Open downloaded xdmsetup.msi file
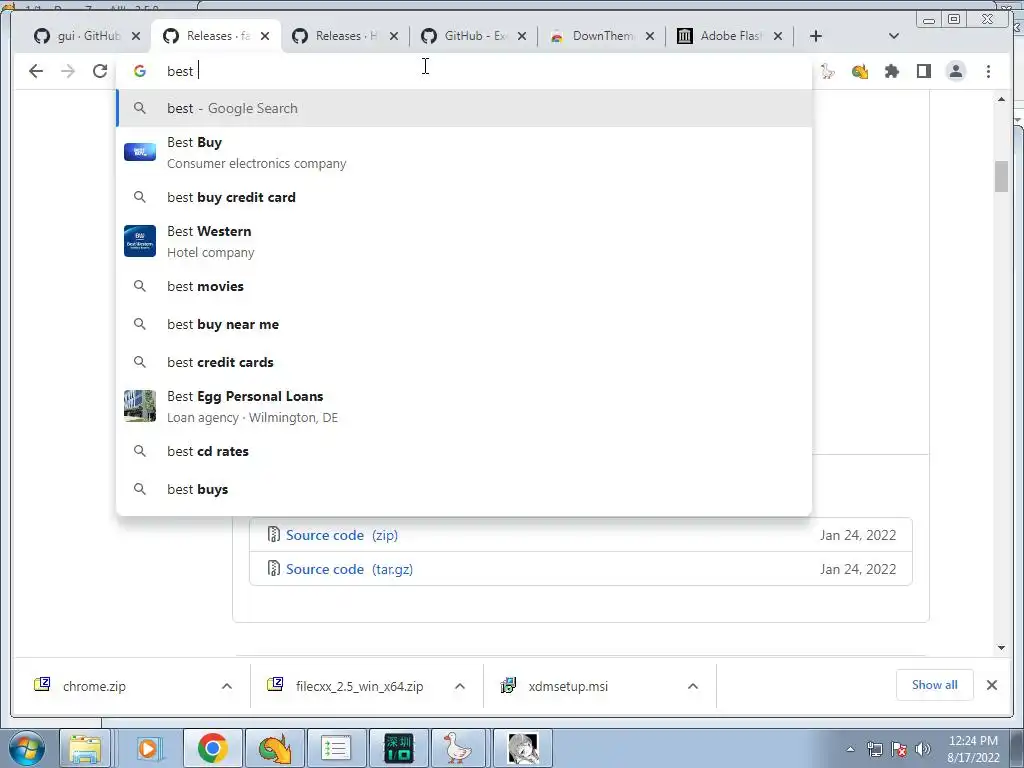This screenshot has width=1024, height=768. 568,686
